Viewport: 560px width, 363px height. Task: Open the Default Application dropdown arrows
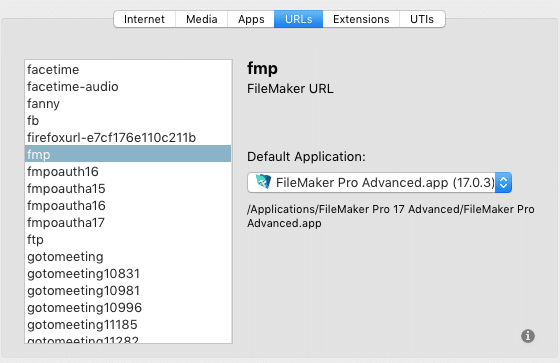(x=504, y=183)
